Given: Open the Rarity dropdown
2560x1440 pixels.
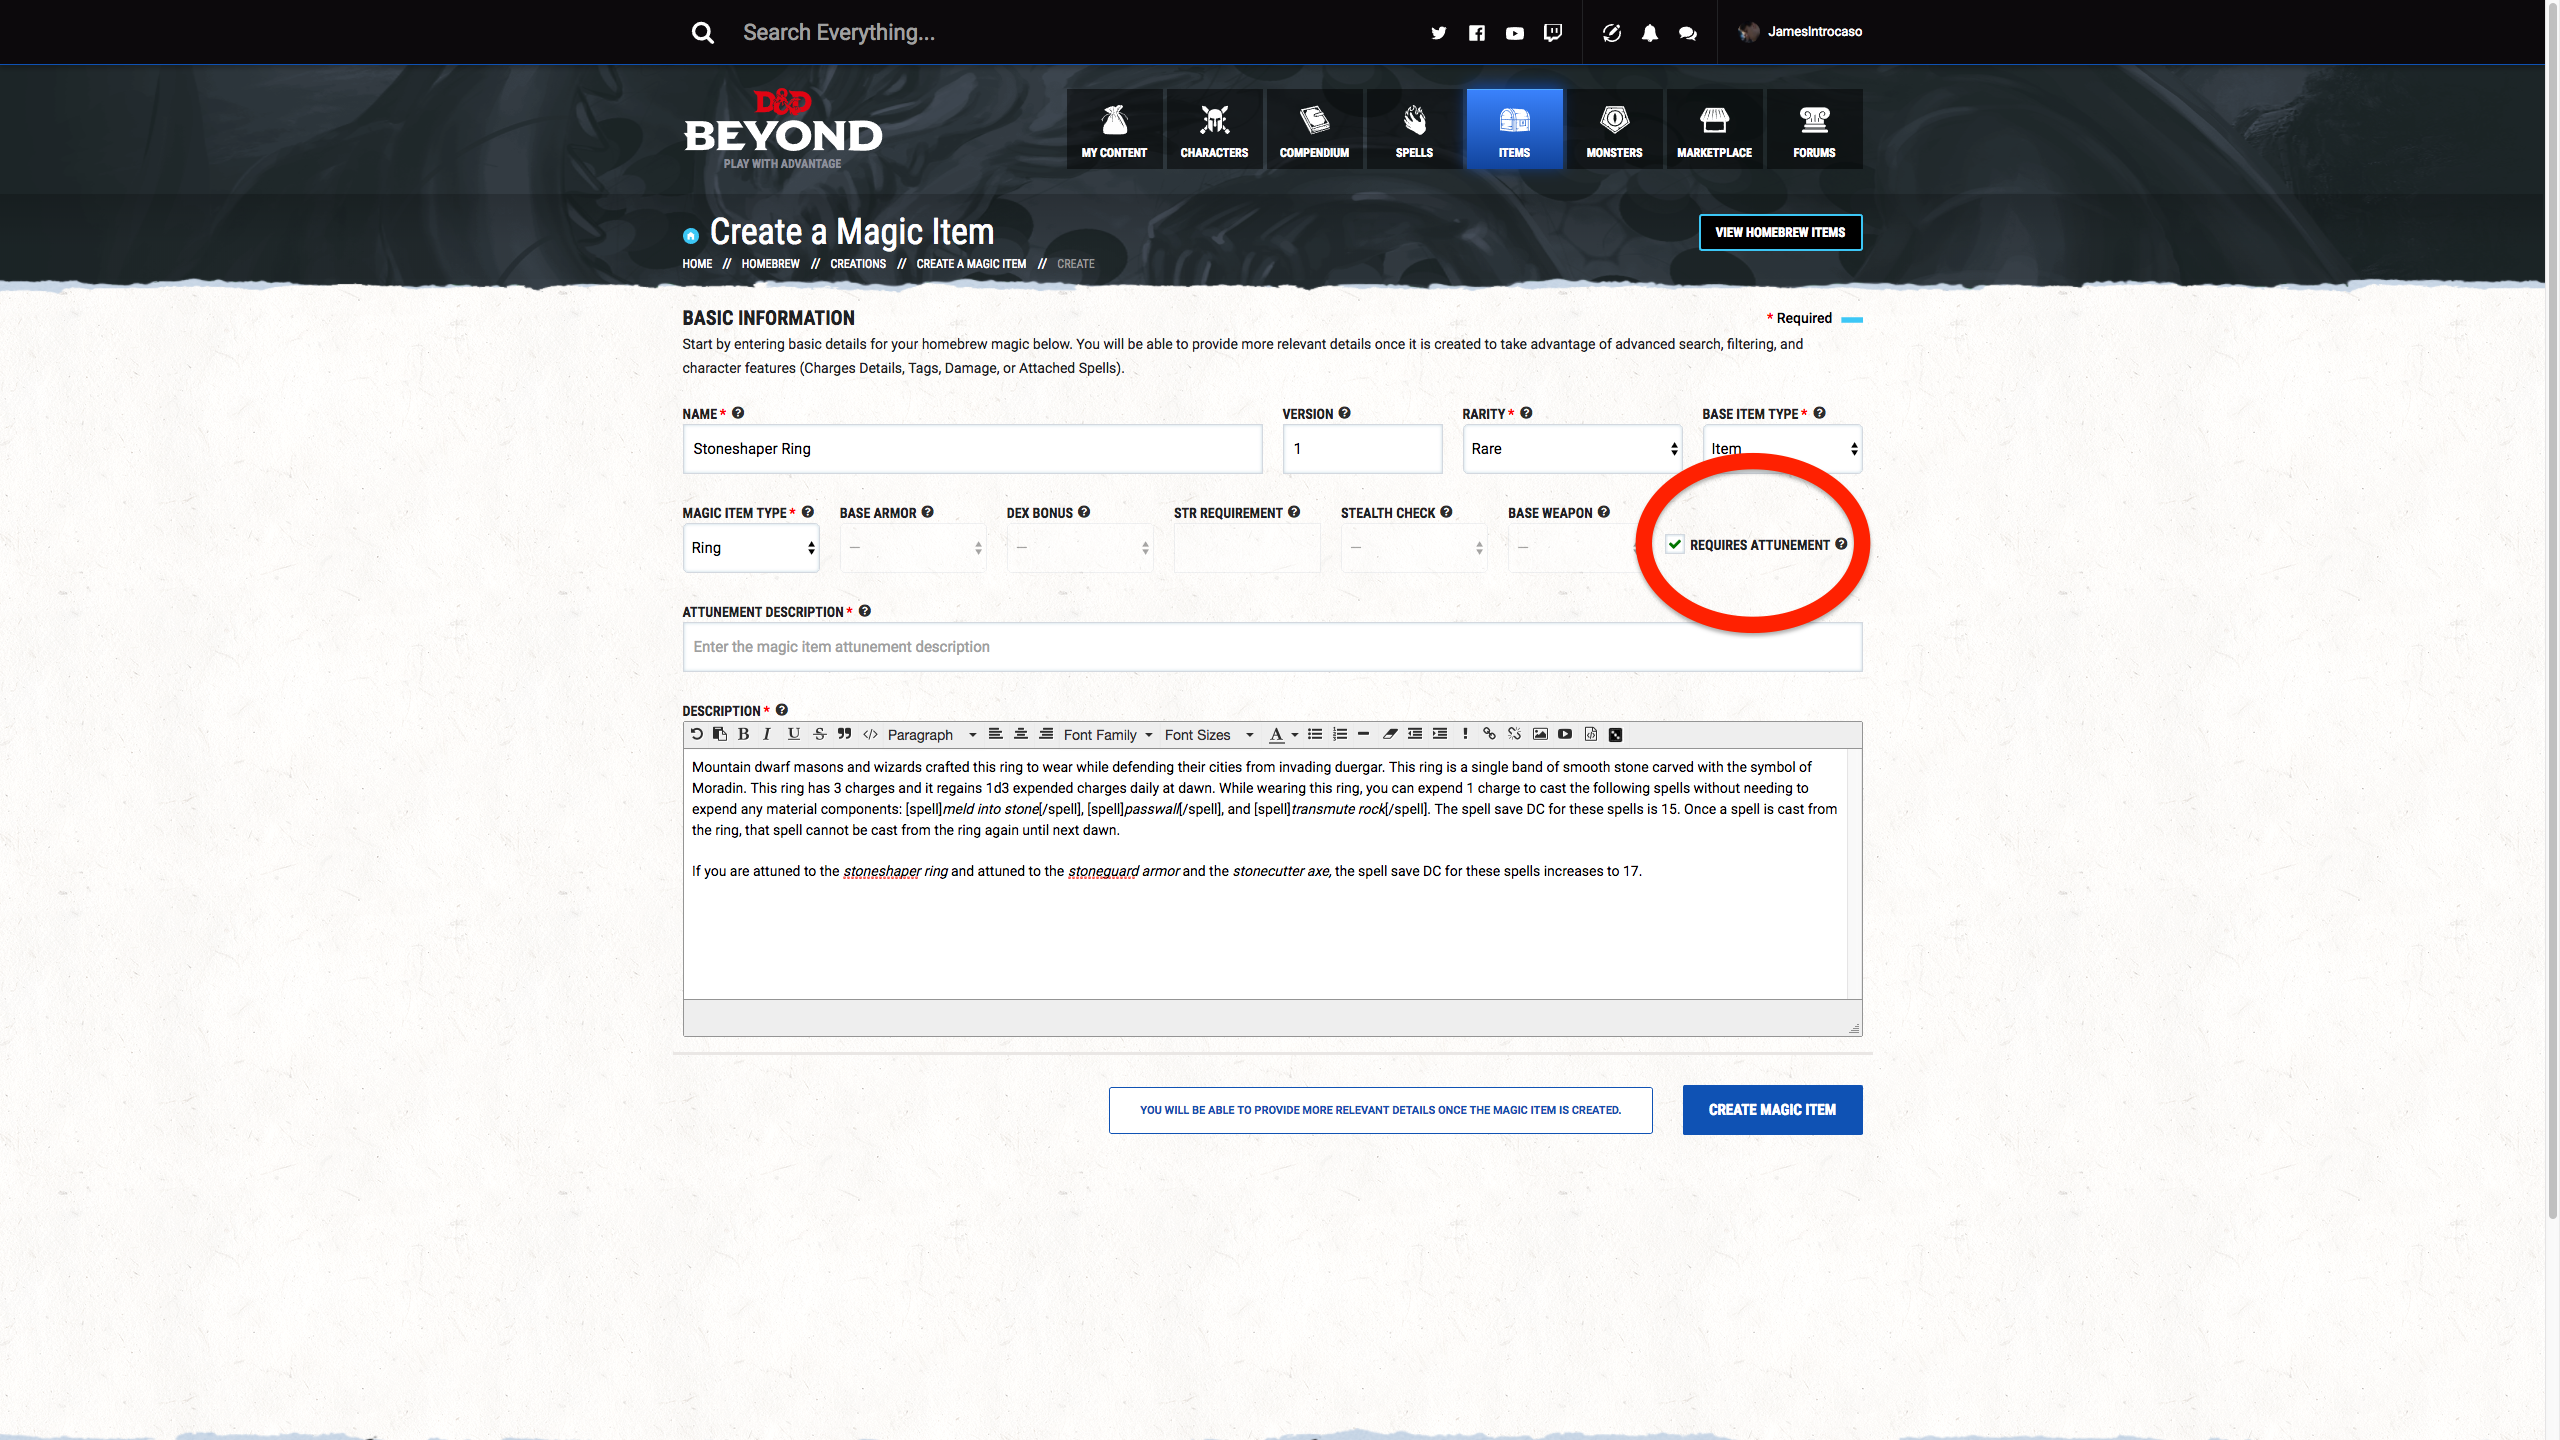Looking at the screenshot, I should tap(1573, 449).
